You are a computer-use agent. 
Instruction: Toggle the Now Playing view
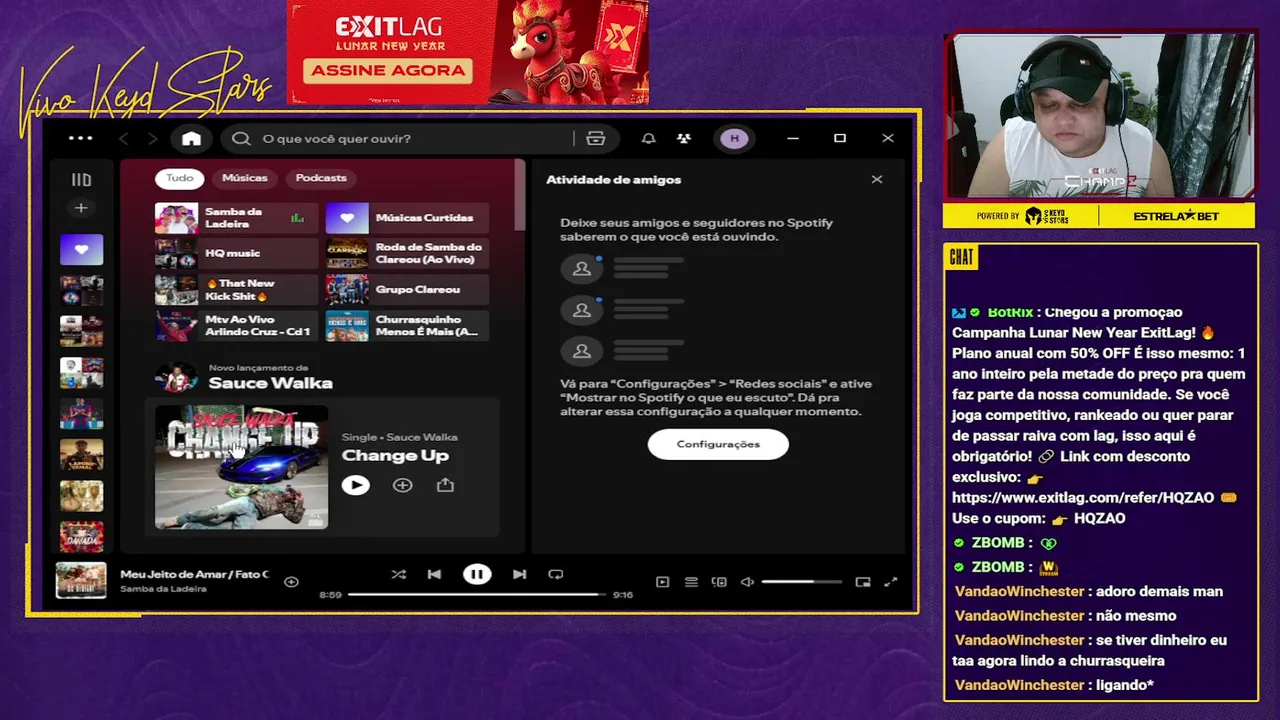click(662, 582)
